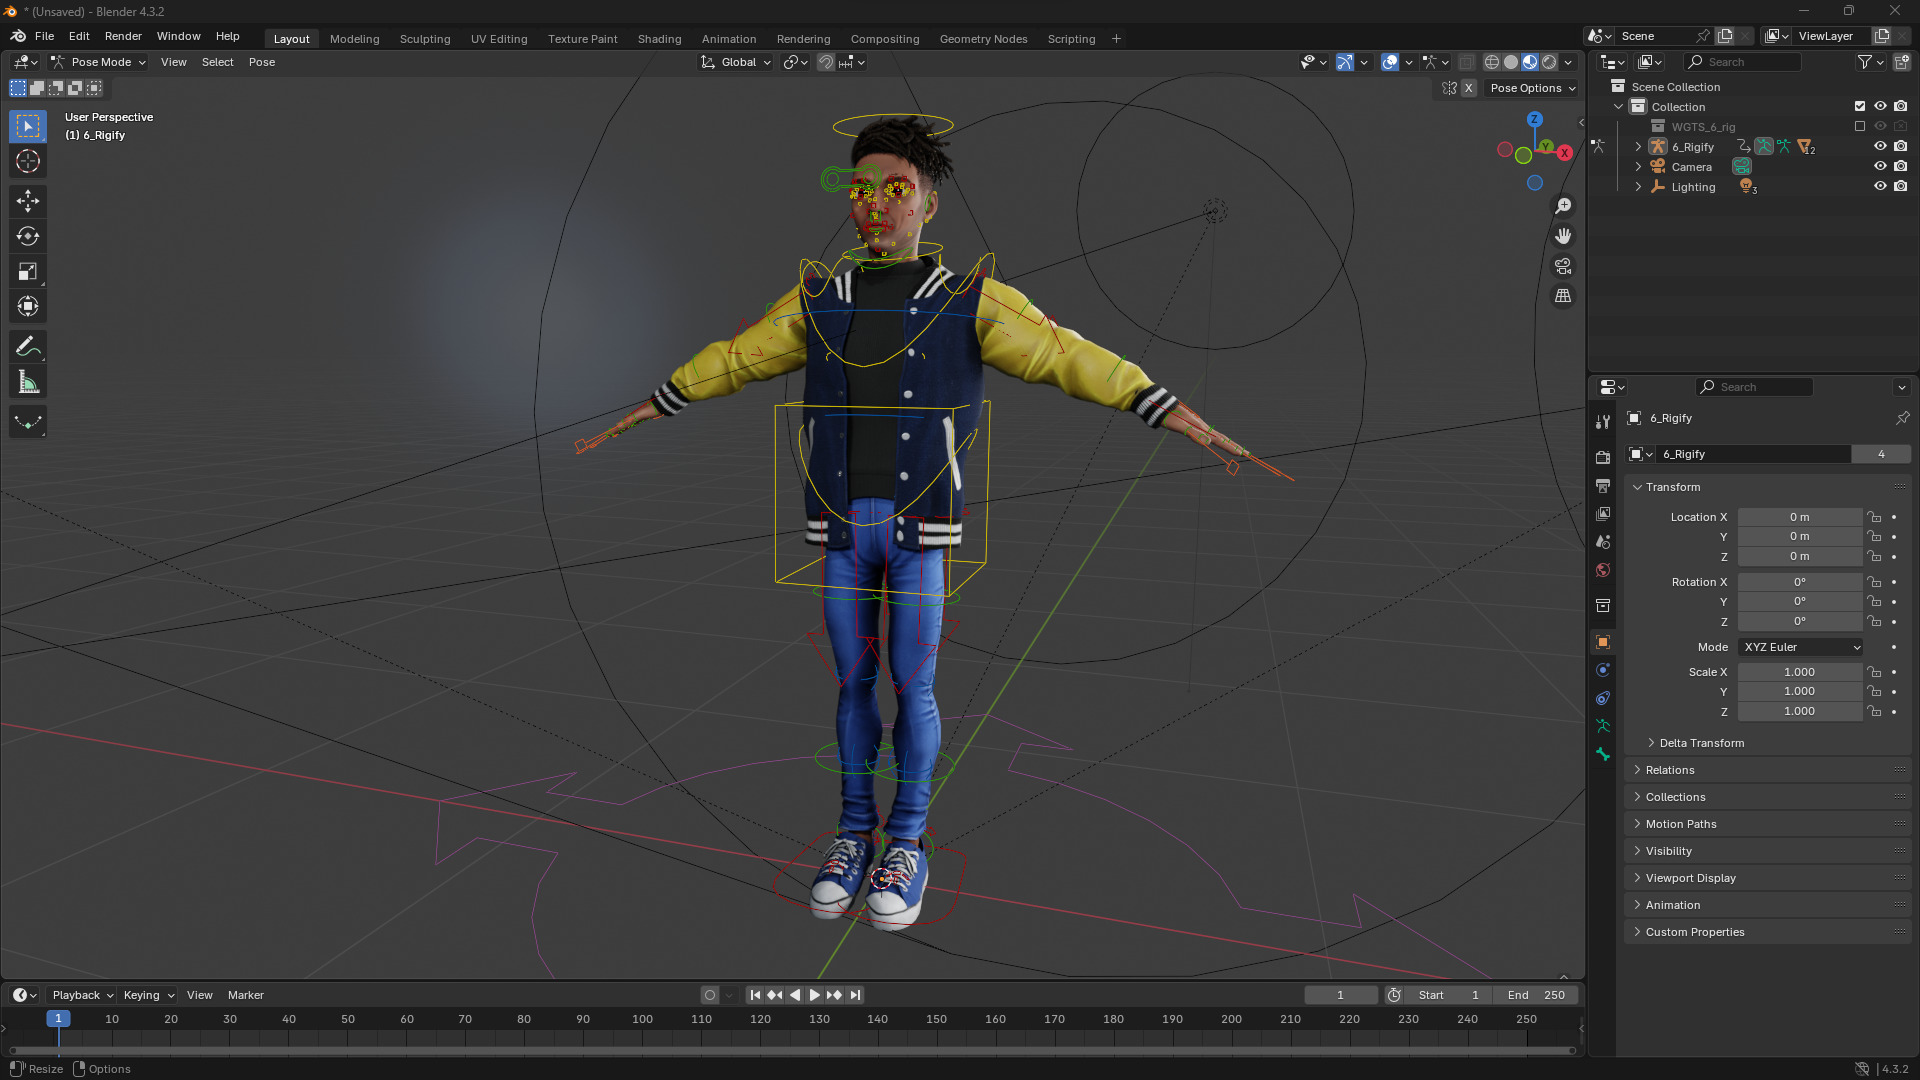Open the XYZ Euler rotation mode dropdown
Viewport: 1920px width, 1080px height.
1801,647
